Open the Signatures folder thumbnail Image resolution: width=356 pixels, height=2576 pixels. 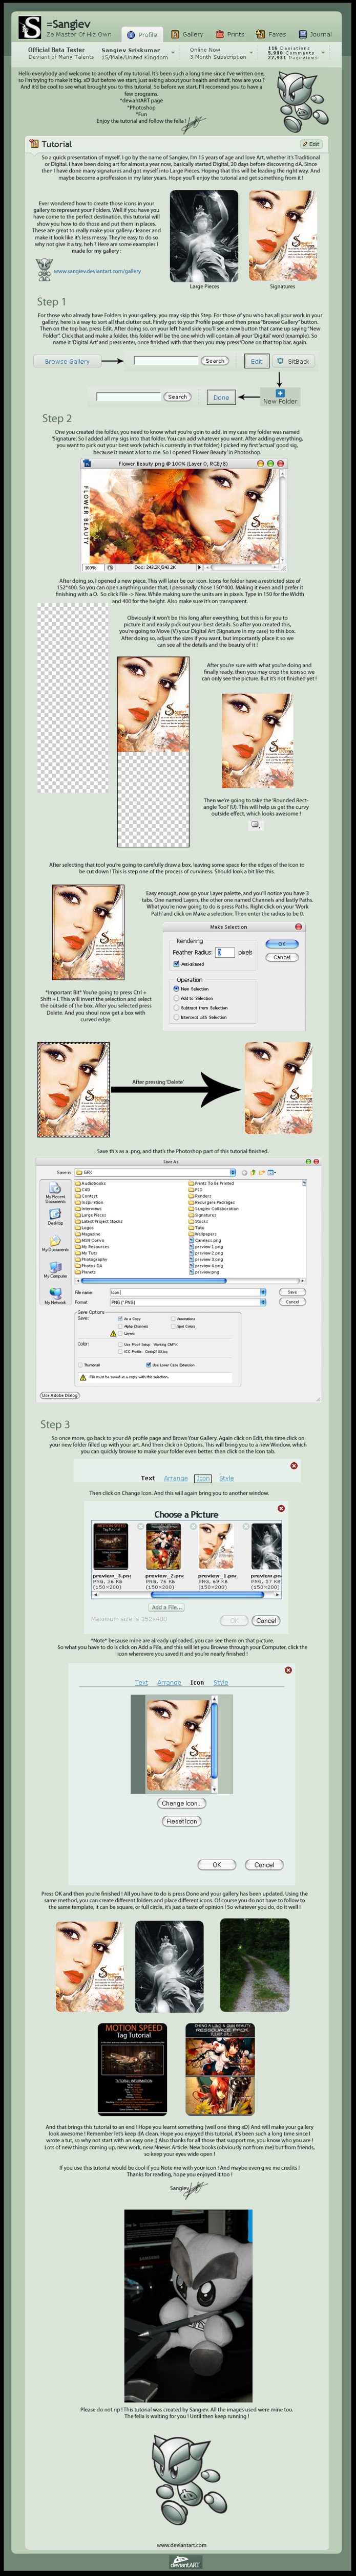[x=282, y=236]
